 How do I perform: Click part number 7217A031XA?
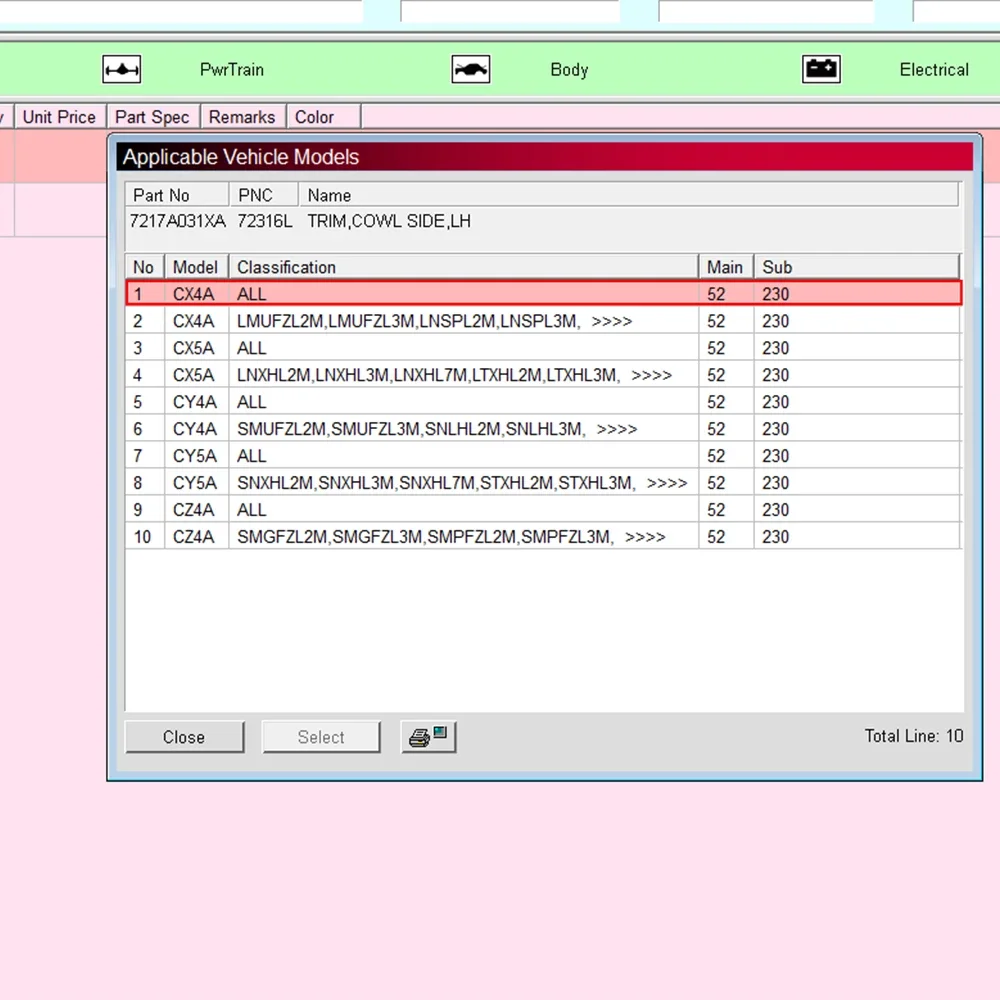click(177, 221)
